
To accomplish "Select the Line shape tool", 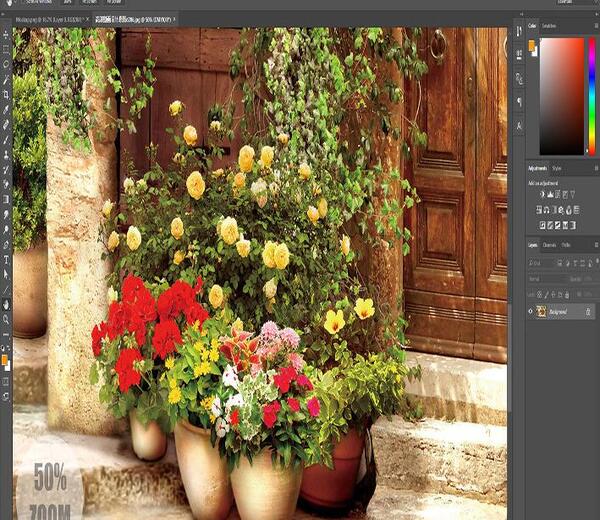I will [6, 290].
